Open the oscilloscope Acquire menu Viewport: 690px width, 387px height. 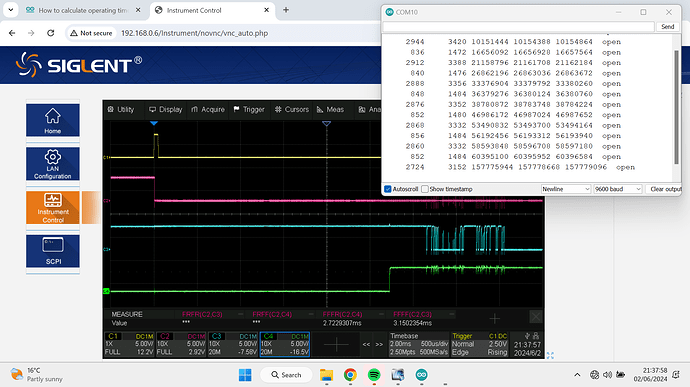pos(208,109)
